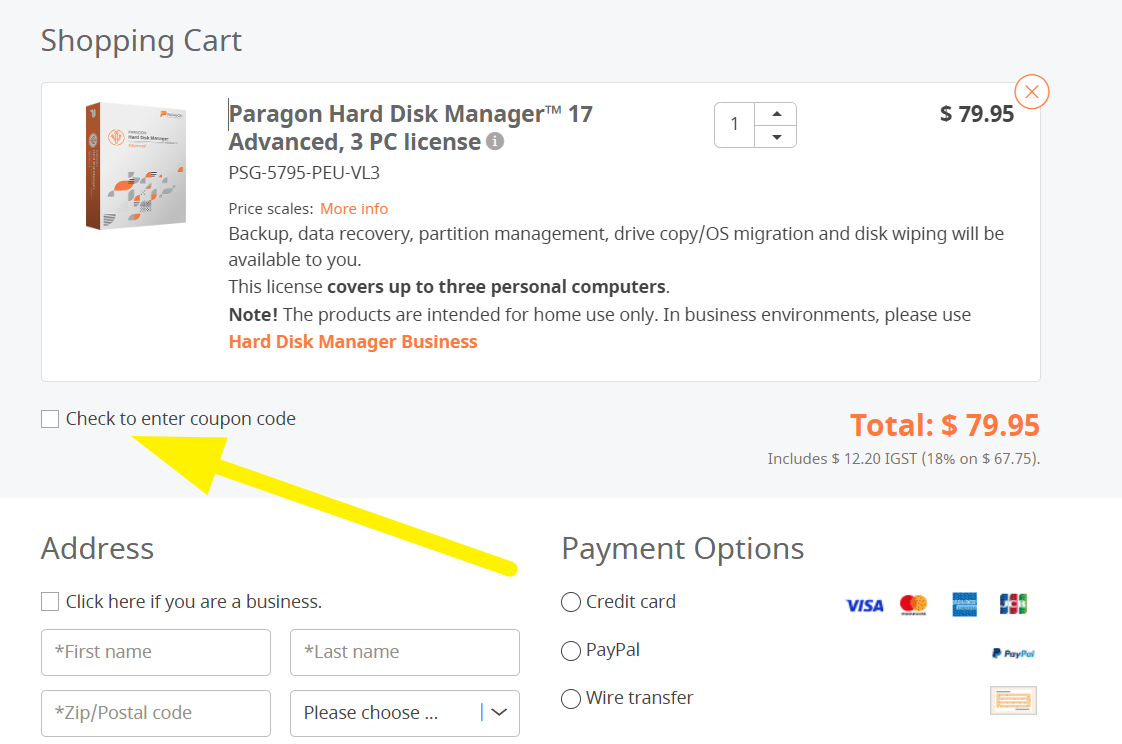The image size is (1122, 744).
Task: Click the SKU text PSG-5795-PEU-VL3
Action: tap(304, 173)
